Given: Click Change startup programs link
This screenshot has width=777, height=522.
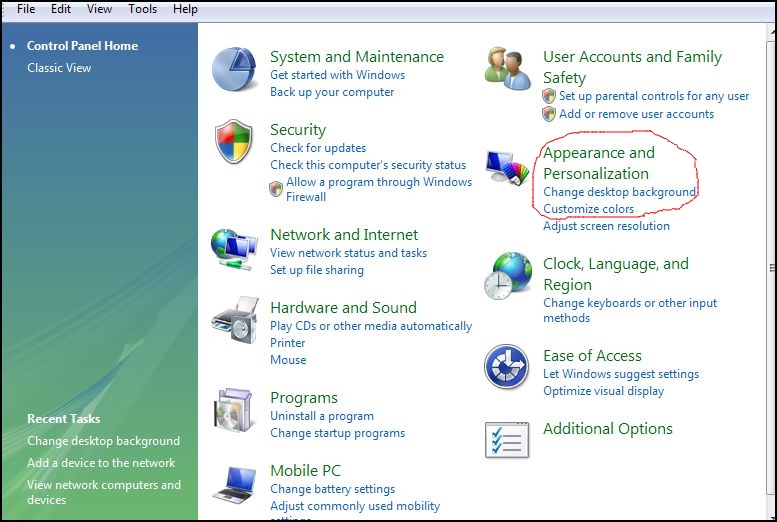Looking at the screenshot, I should click(x=337, y=433).
